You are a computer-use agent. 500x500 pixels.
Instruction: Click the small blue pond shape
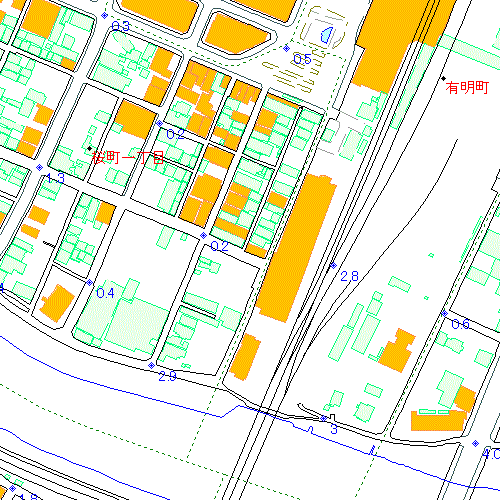[326, 35]
